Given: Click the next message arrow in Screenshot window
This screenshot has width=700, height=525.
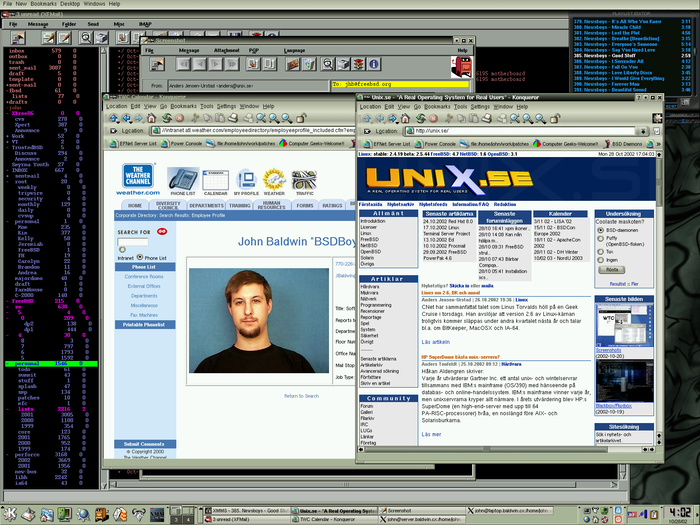Looking at the screenshot, I should [x=216, y=64].
